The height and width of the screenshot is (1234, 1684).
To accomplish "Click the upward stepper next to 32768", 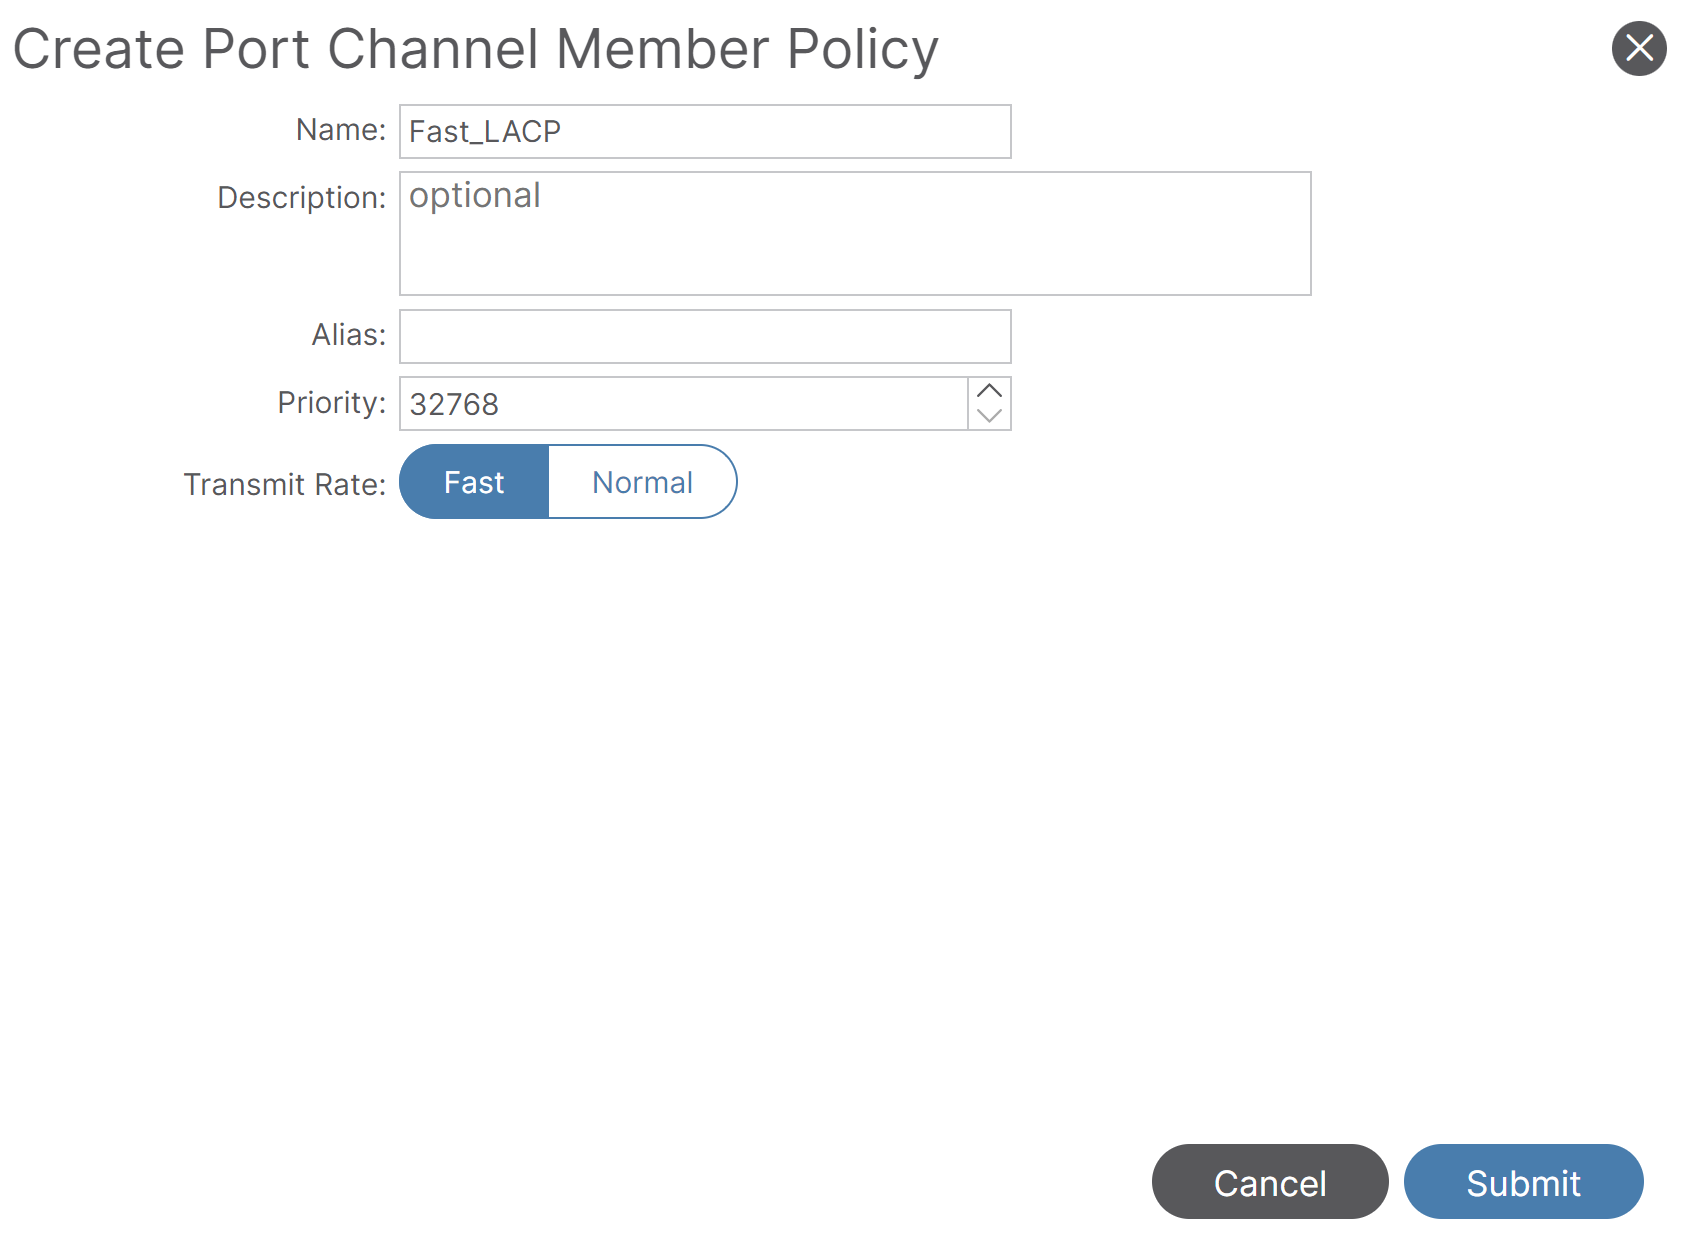I will pos(989,390).
